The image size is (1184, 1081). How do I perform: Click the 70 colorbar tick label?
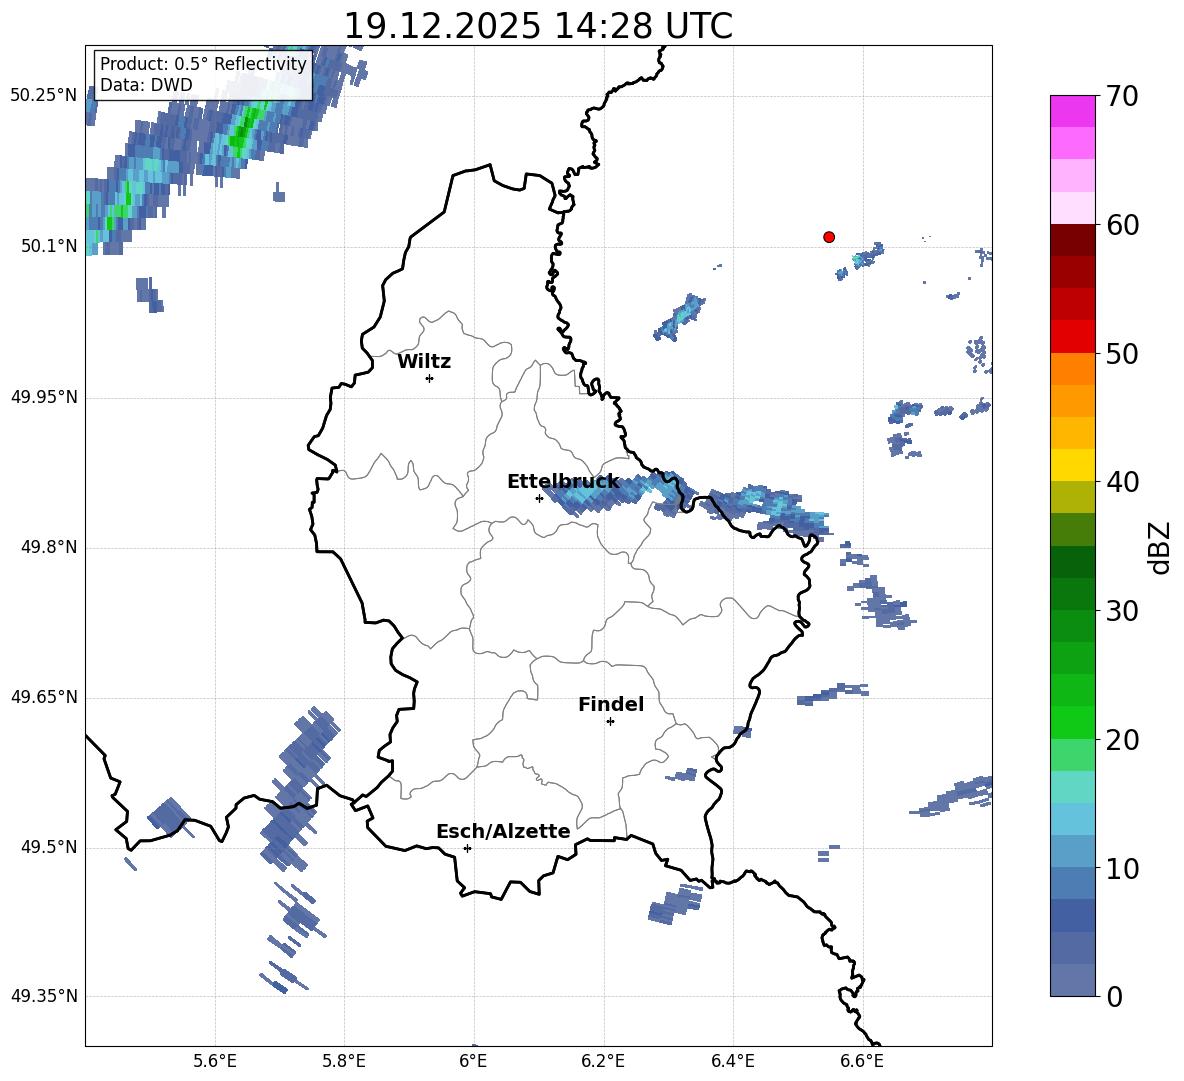[1122, 97]
